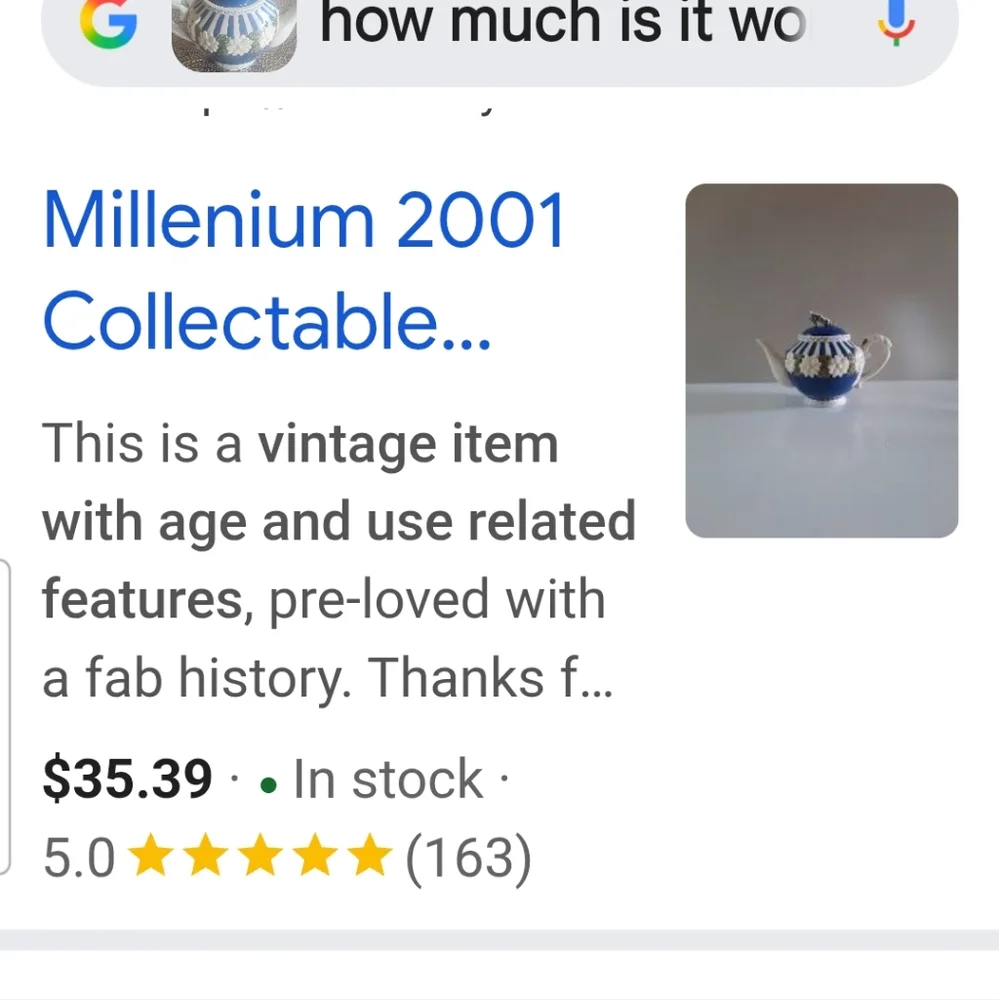Click the 5.0 rating score

point(79,858)
